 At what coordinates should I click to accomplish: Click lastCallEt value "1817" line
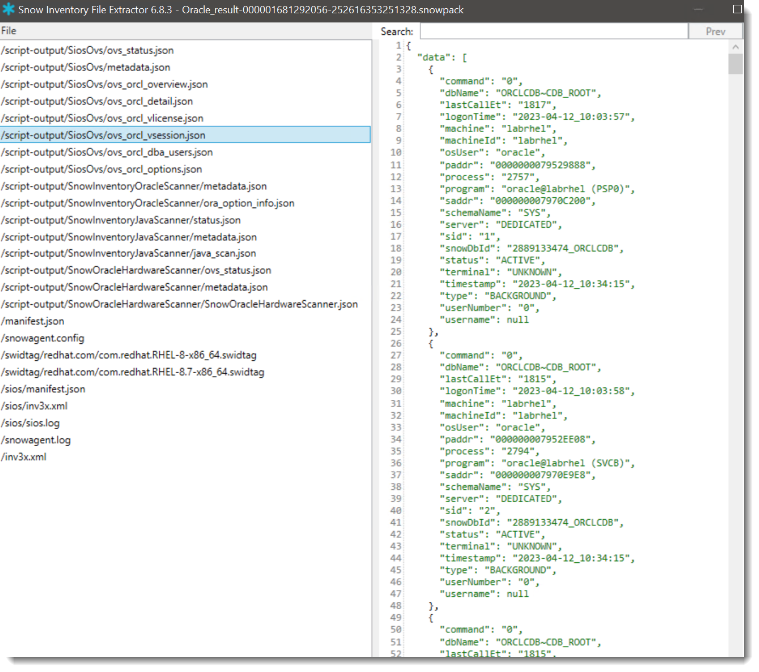[498, 105]
